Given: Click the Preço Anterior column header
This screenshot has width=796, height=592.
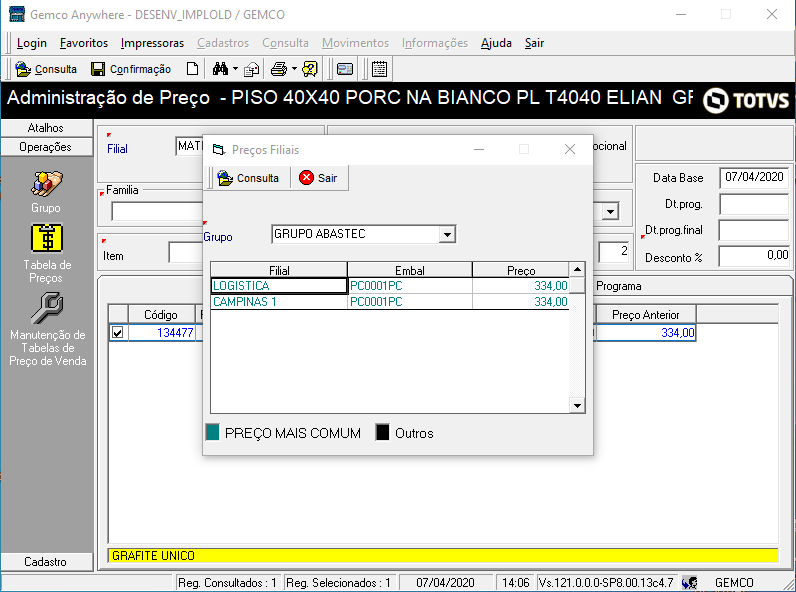Looking at the screenshot, I should 645,315.
